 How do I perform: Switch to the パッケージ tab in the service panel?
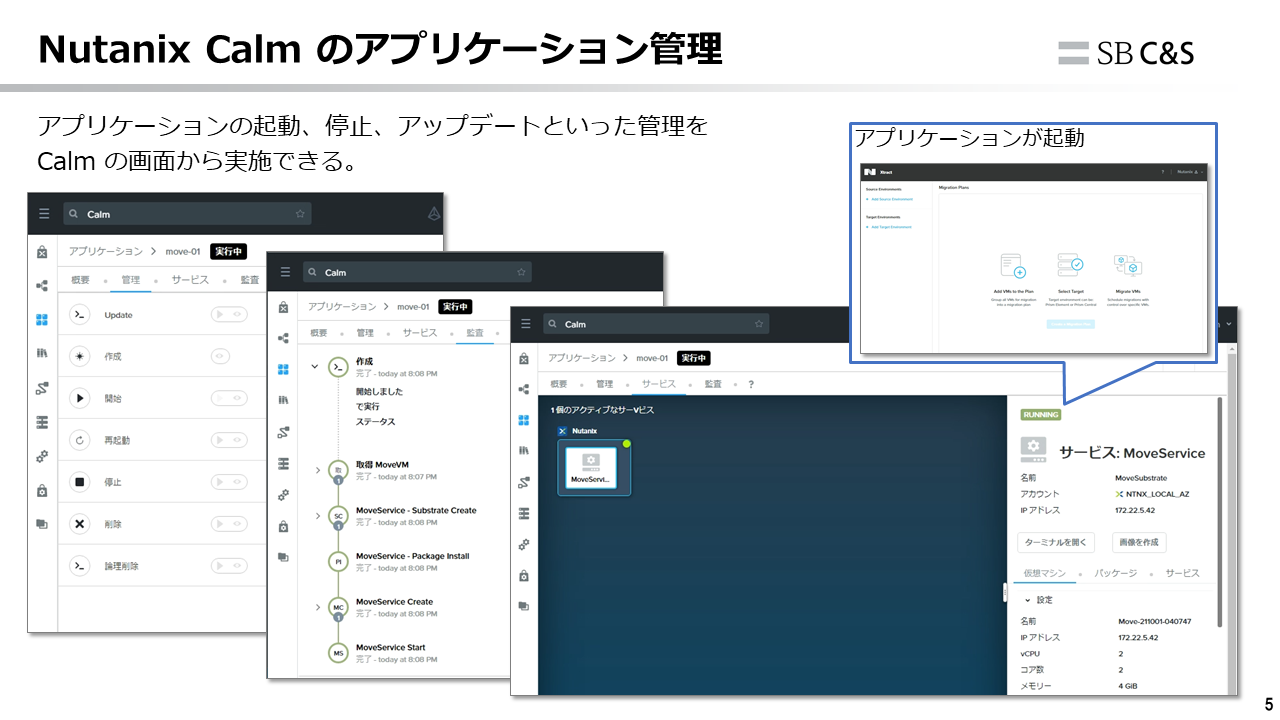point(1116,573)
